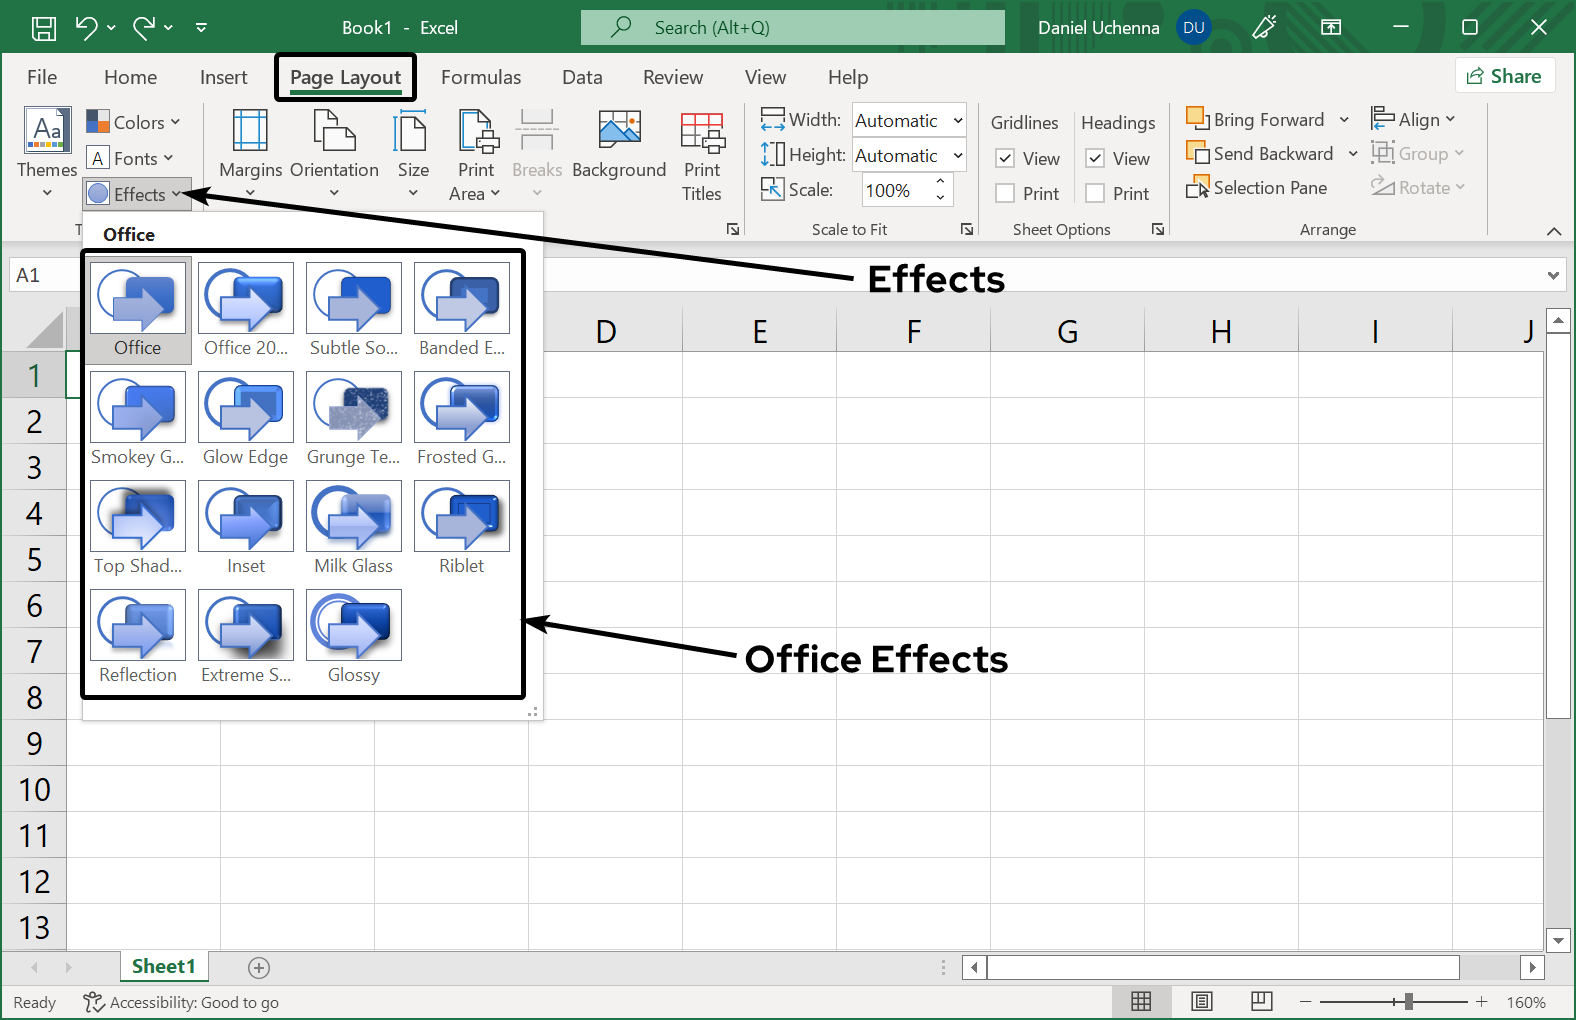Switch to Page Layout view icon
The image size is (1576, 1020).
coord(1202,1001)
